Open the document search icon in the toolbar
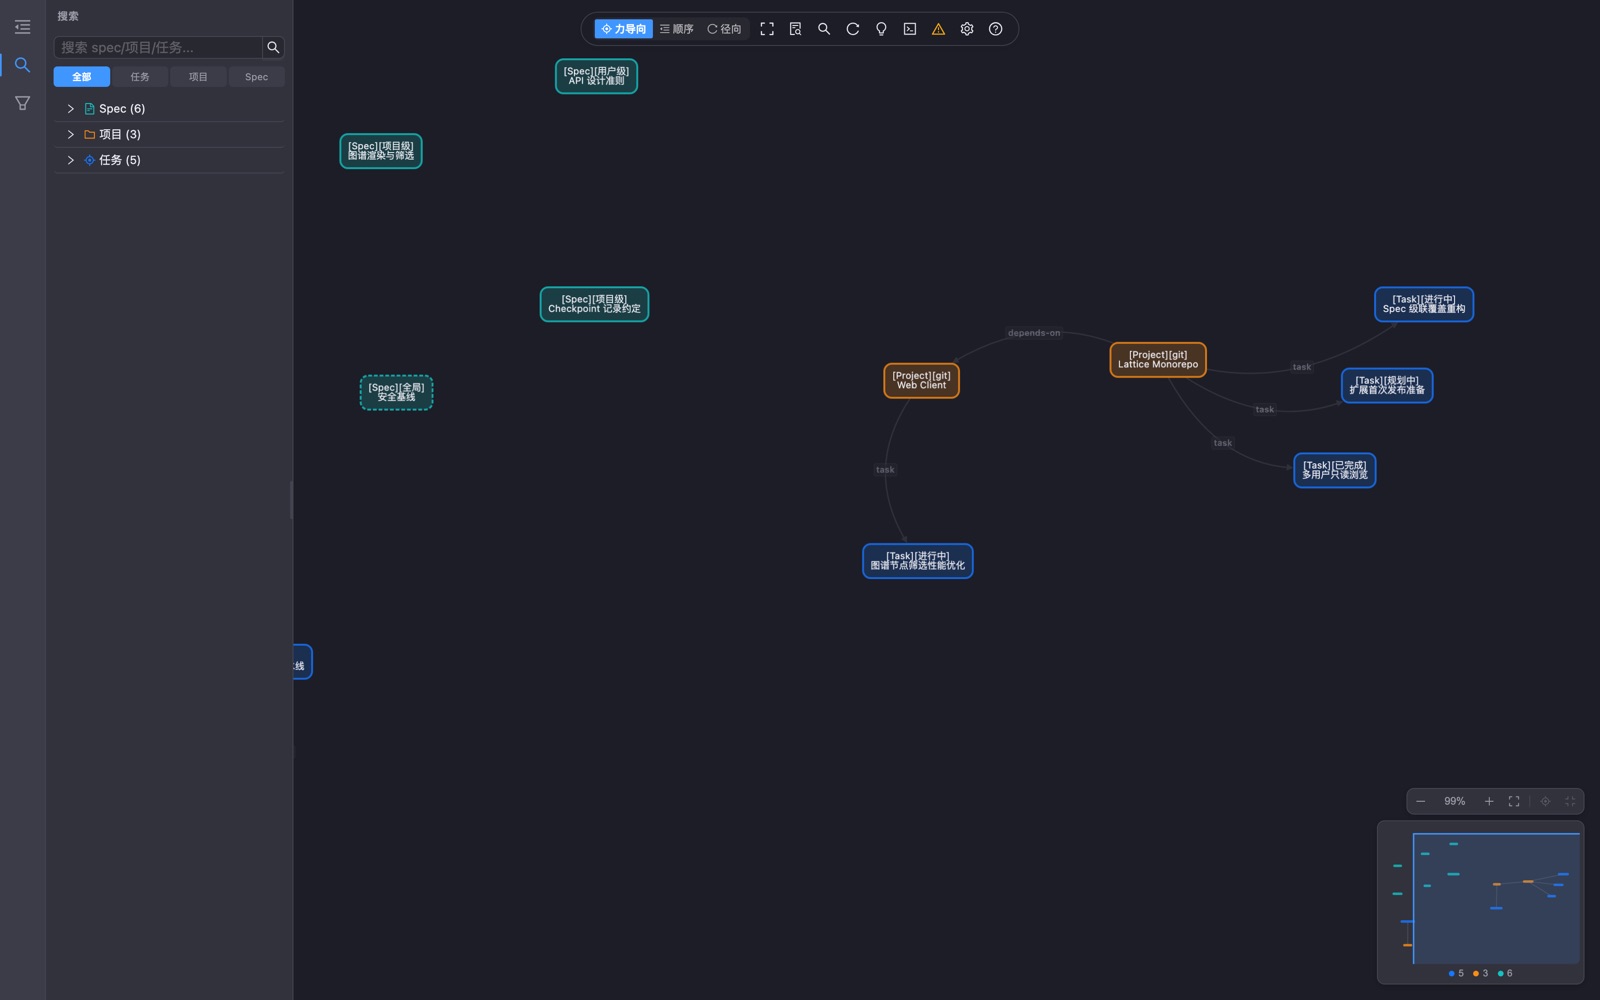Screen dimensions: 1600x1000 [x=795, y=29]
